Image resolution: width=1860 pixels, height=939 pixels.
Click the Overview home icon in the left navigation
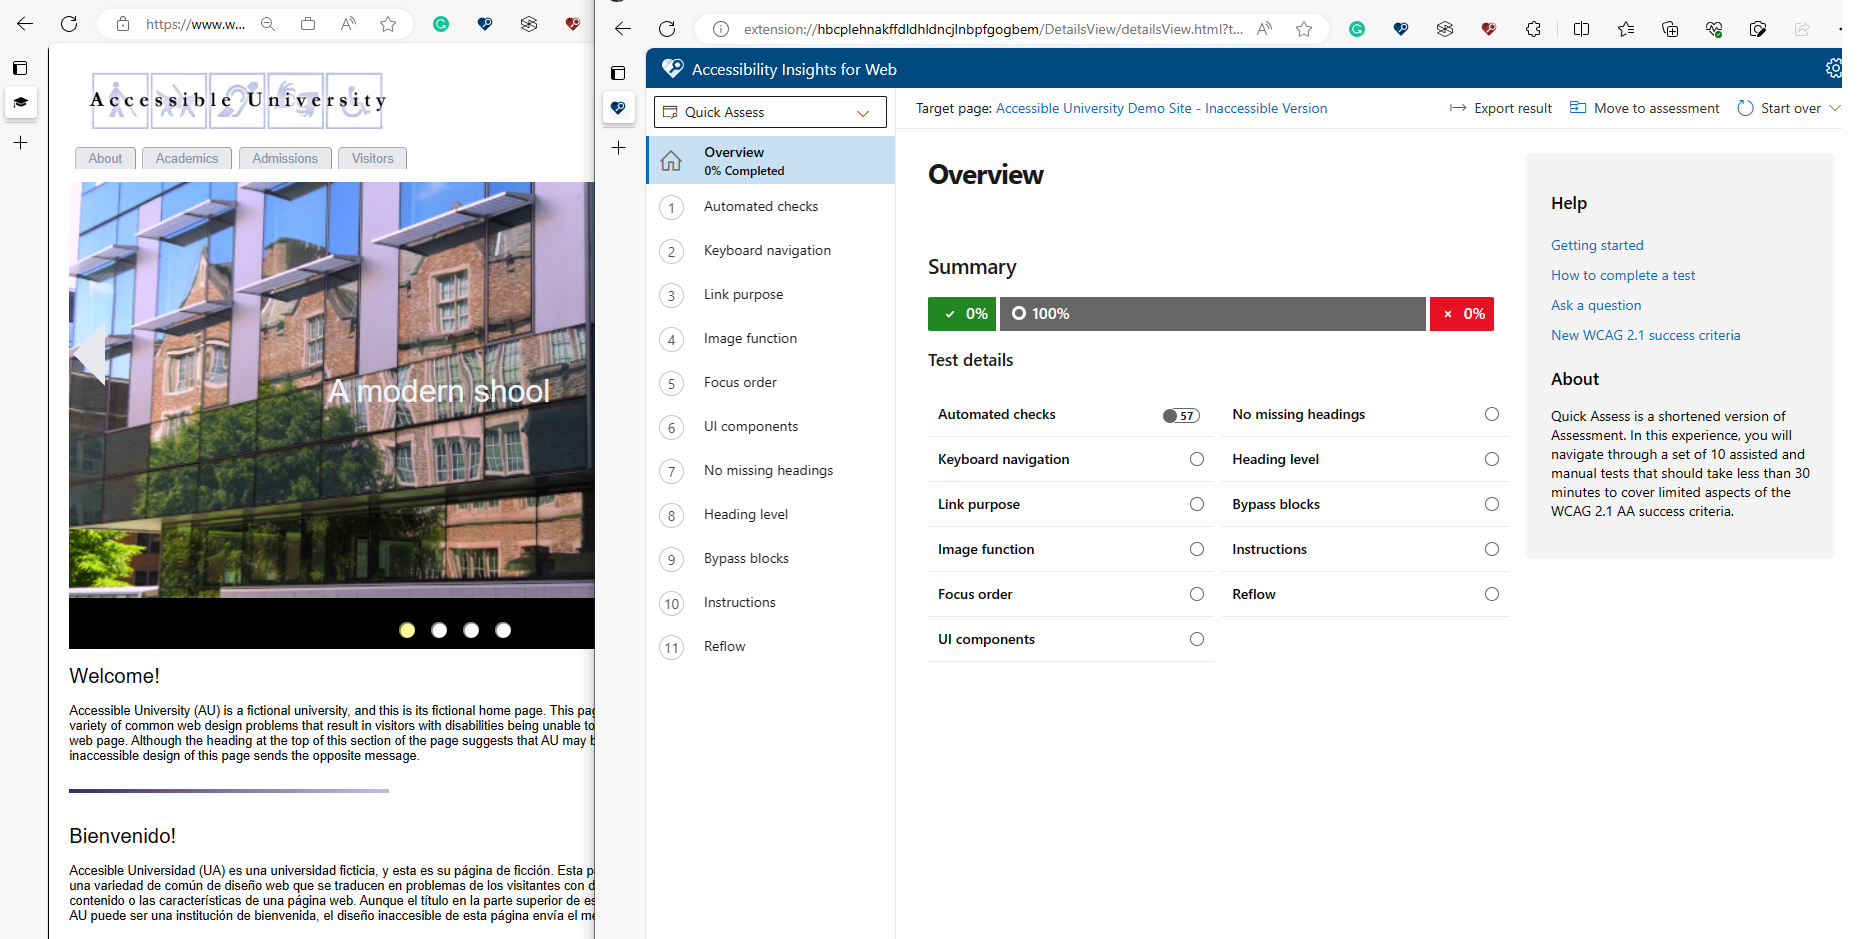click(671, 160)
